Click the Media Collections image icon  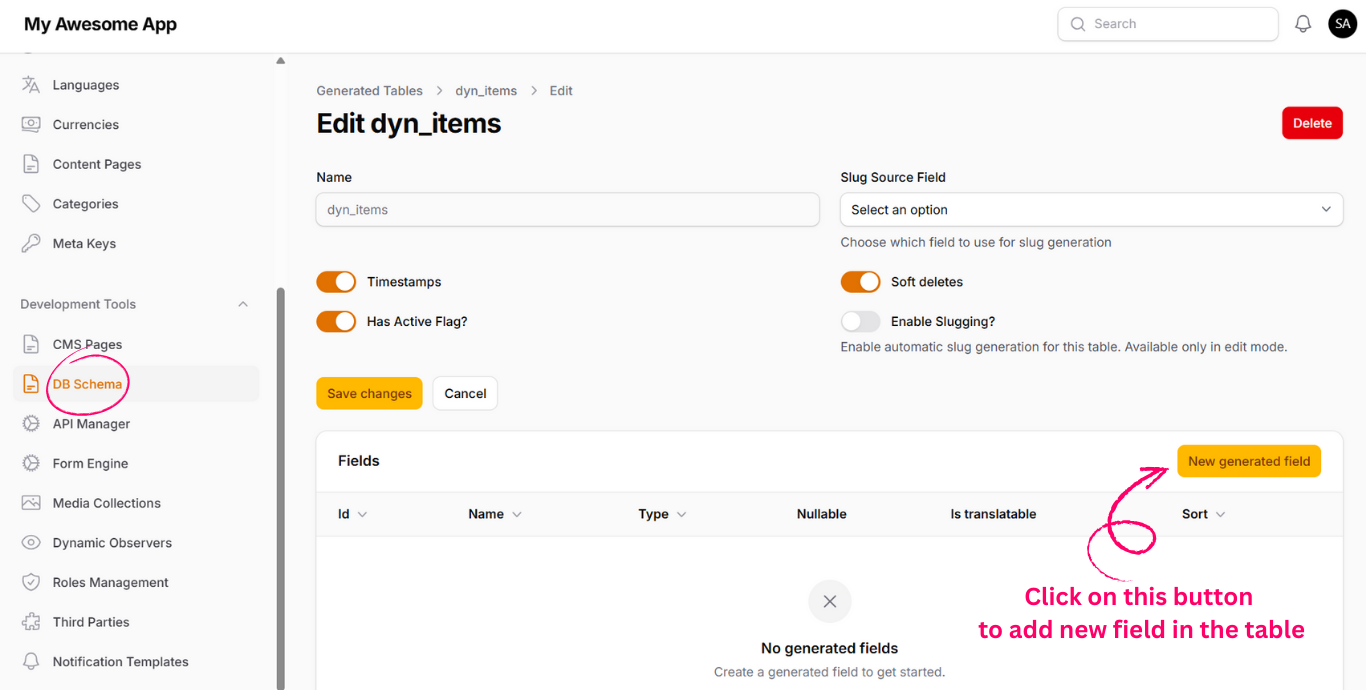[31, 503]
